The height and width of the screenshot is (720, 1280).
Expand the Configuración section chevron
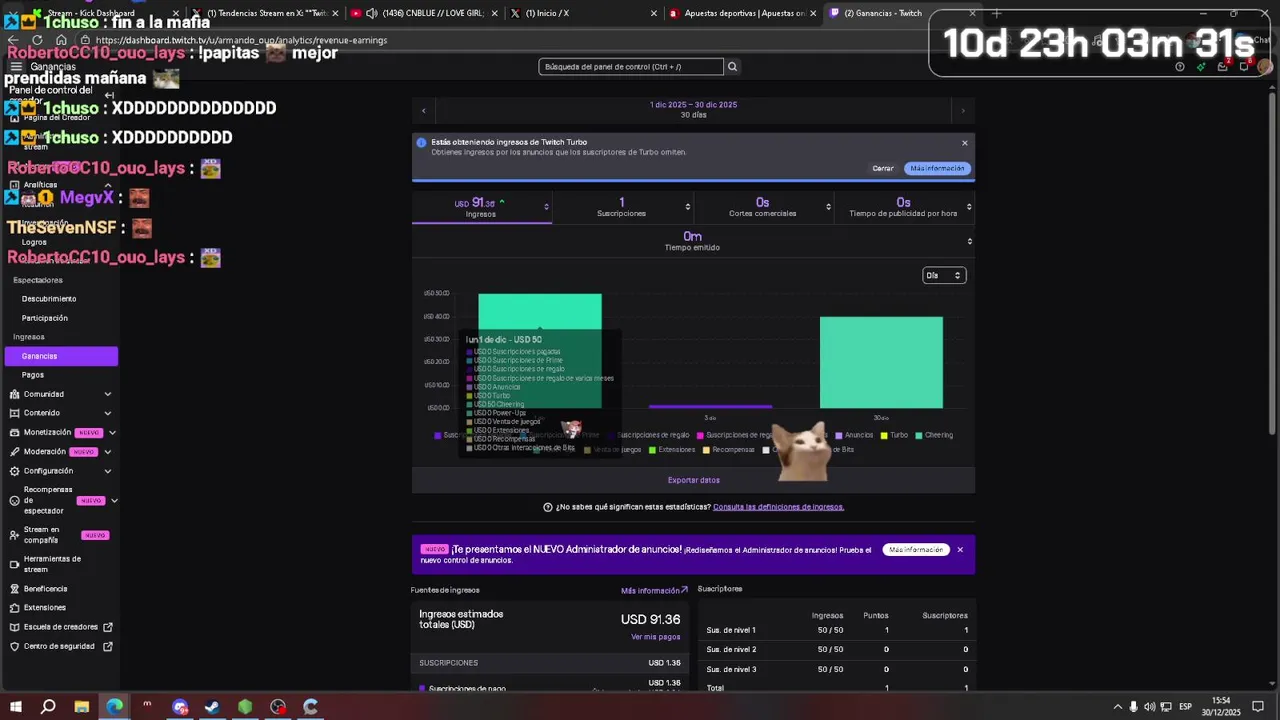pyautogui.click(x=108, y=471)
